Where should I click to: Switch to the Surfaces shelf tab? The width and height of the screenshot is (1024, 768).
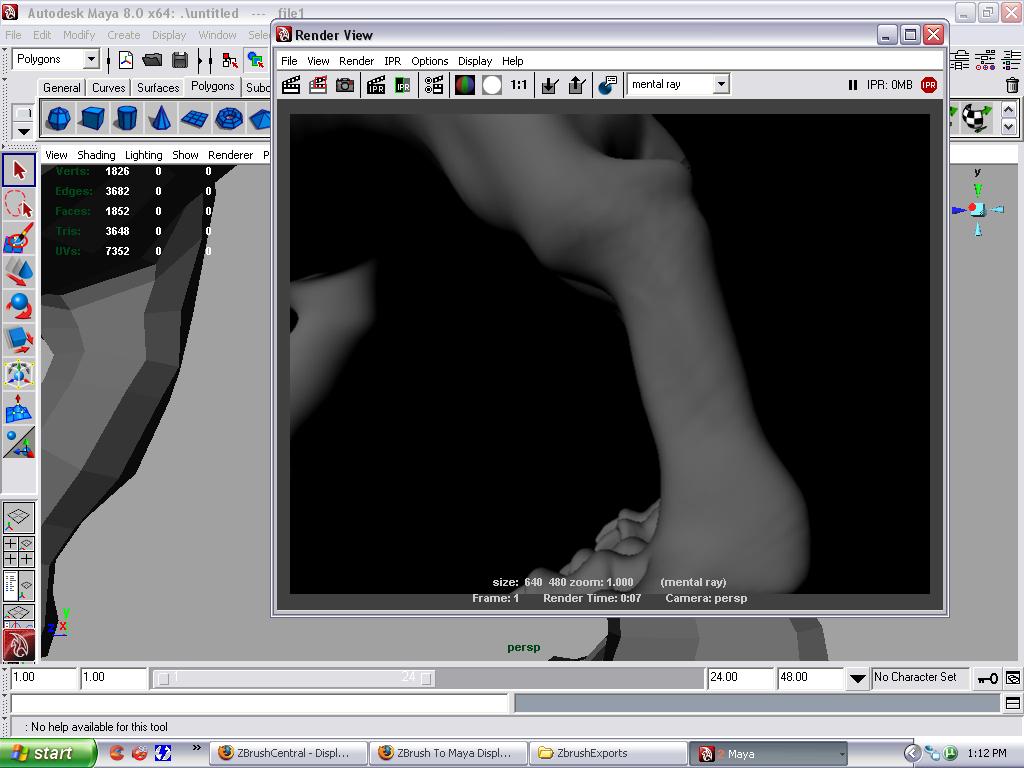pos(157,87)
